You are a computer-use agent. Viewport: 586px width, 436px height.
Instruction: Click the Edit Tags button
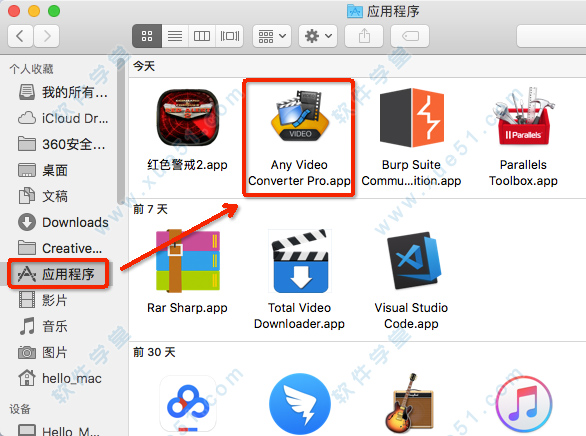point(410,36)
